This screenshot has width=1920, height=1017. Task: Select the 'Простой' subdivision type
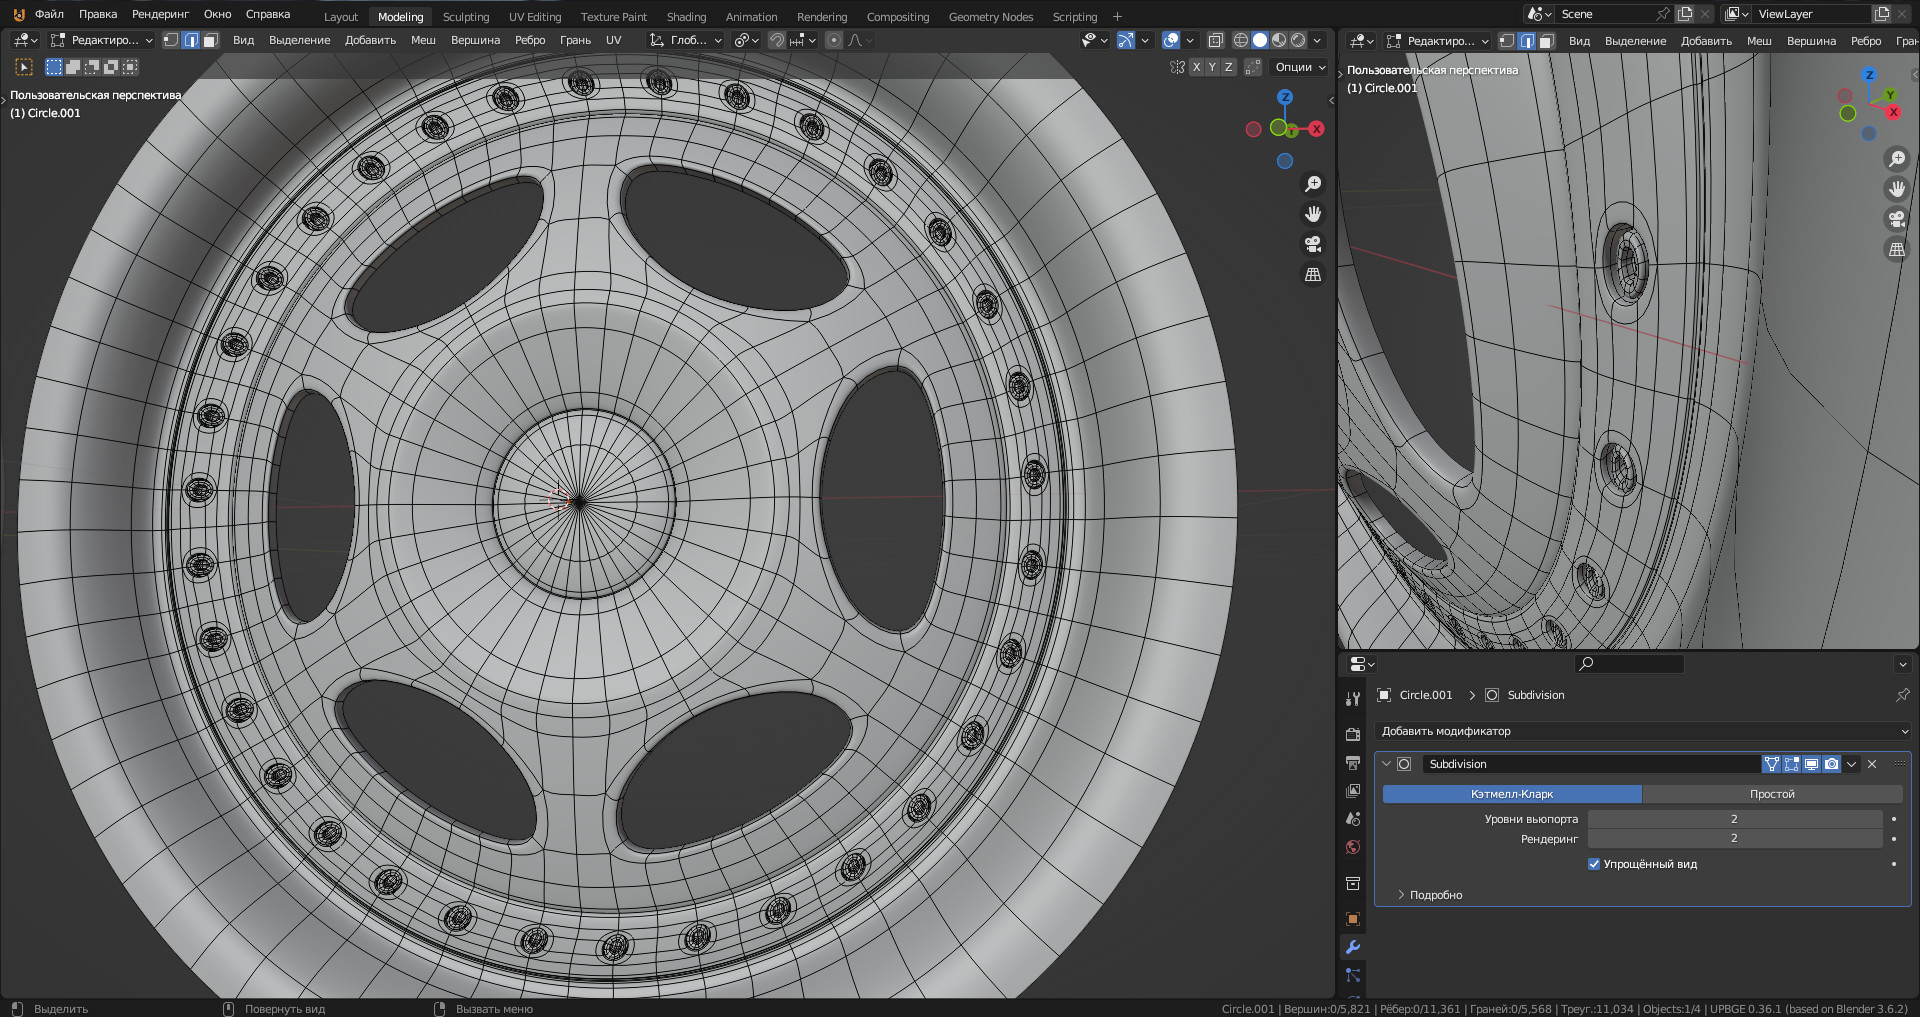[1771, 794]
